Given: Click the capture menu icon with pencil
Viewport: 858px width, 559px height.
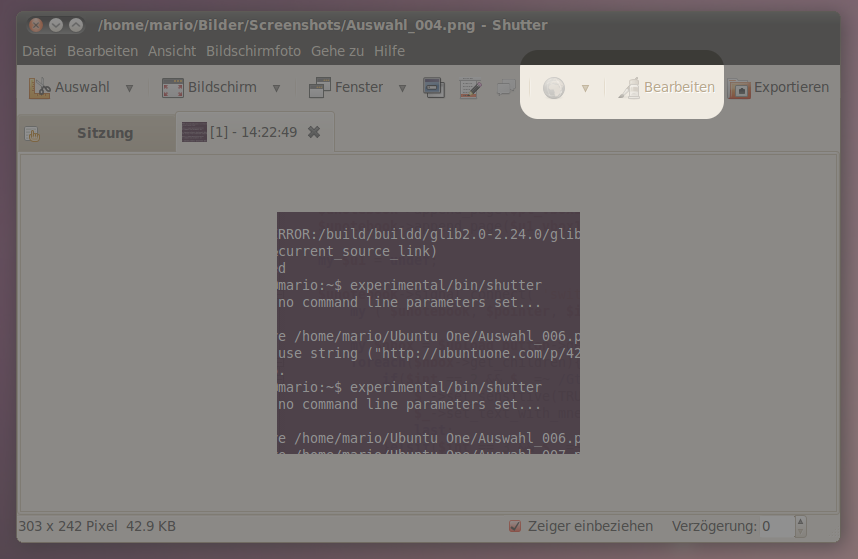Looking at the screenshot, I should [x=470, y=88].
